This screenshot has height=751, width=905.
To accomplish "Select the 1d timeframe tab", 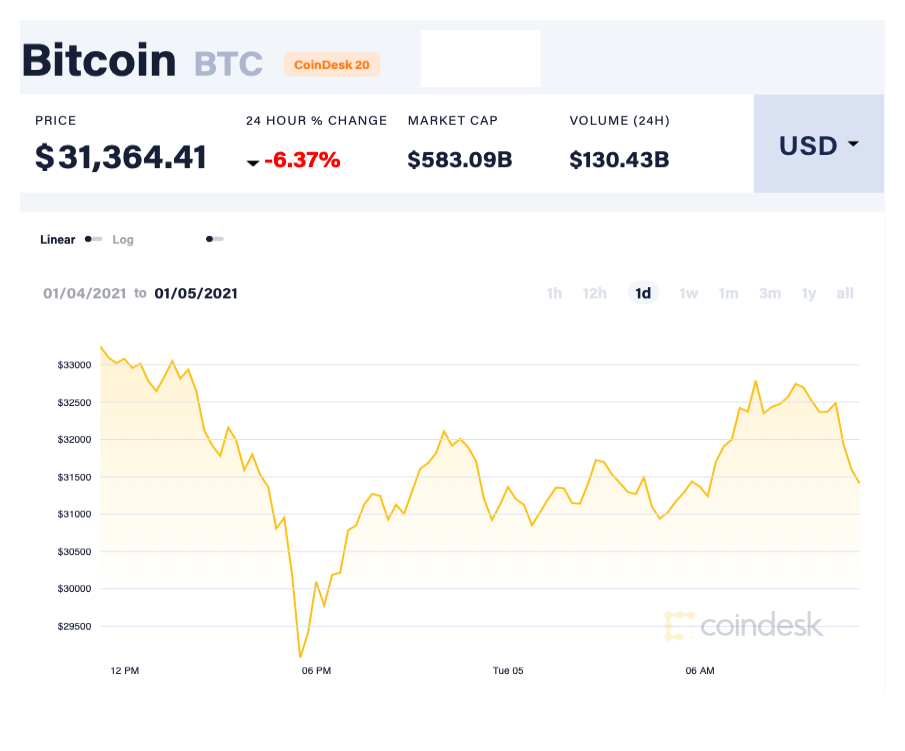I will coord(642,293).
